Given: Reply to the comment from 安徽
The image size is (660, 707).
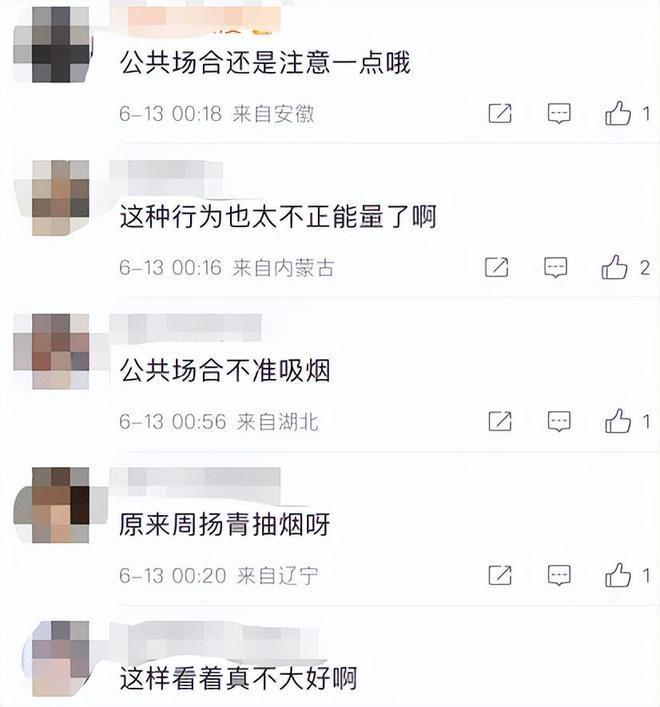Looking at the screenshot, I should [x=559, y=113].
